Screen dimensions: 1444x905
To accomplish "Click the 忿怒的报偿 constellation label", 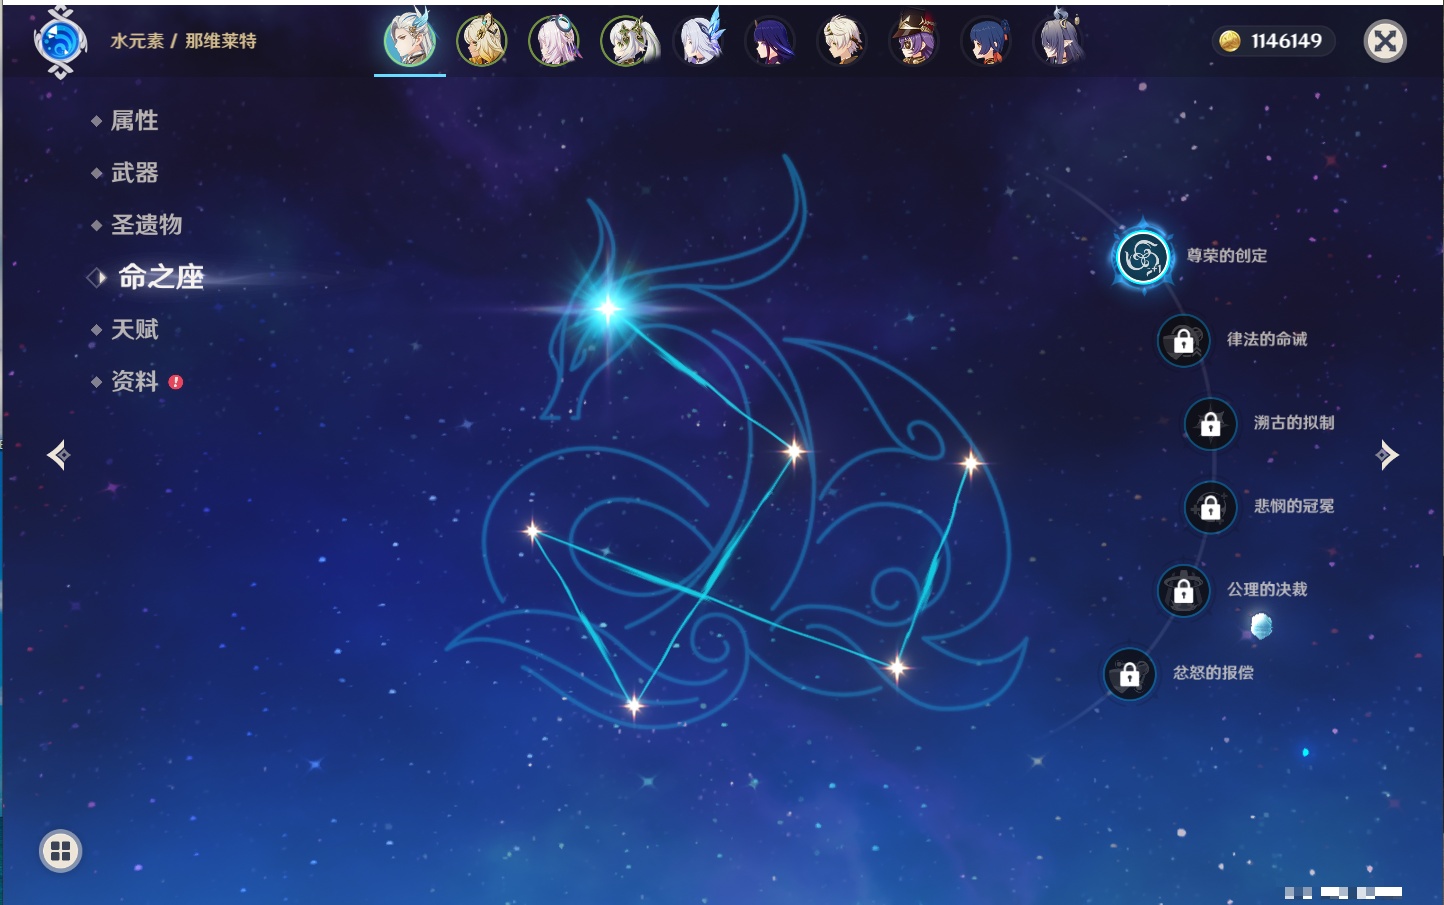I will [1213, 673].
